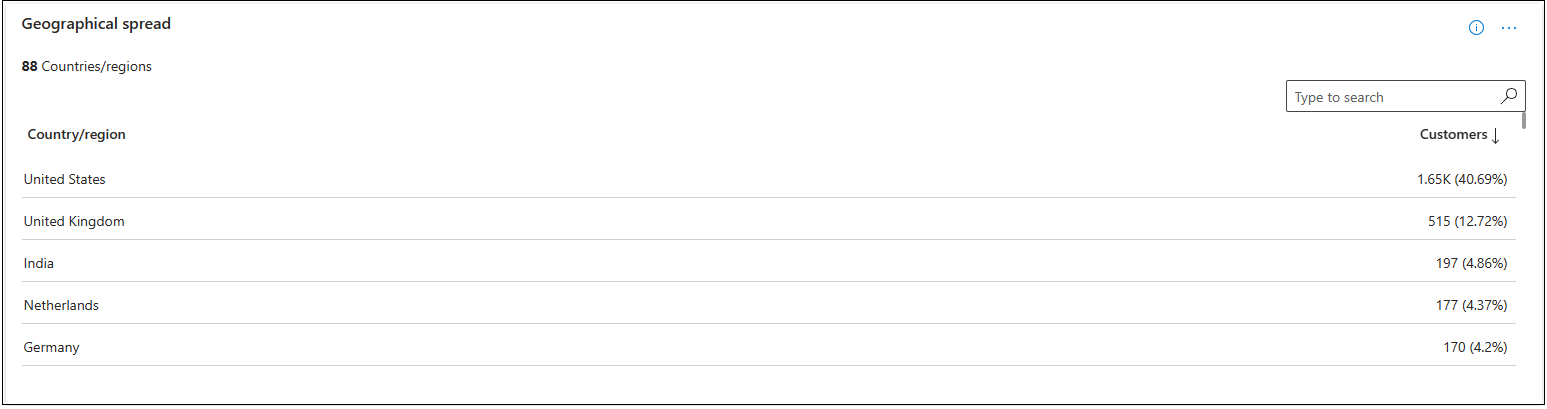Image resolution: width=1547 pixels, height=409 pixels.
Task: Click the 197 (4.86%) customers value
Action: coord(1471,263)
